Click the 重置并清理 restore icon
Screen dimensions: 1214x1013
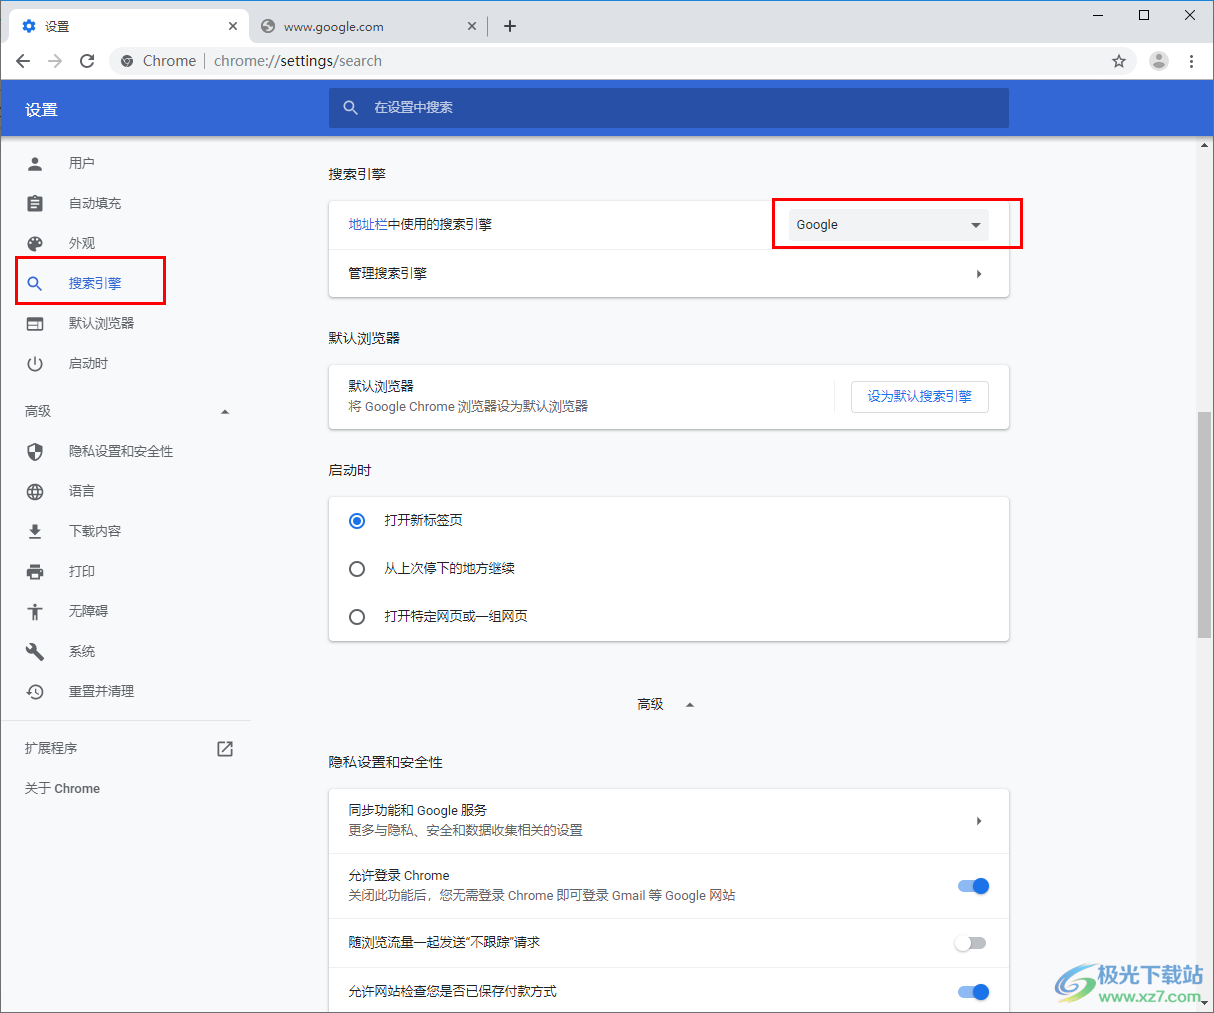coord(35,691)
